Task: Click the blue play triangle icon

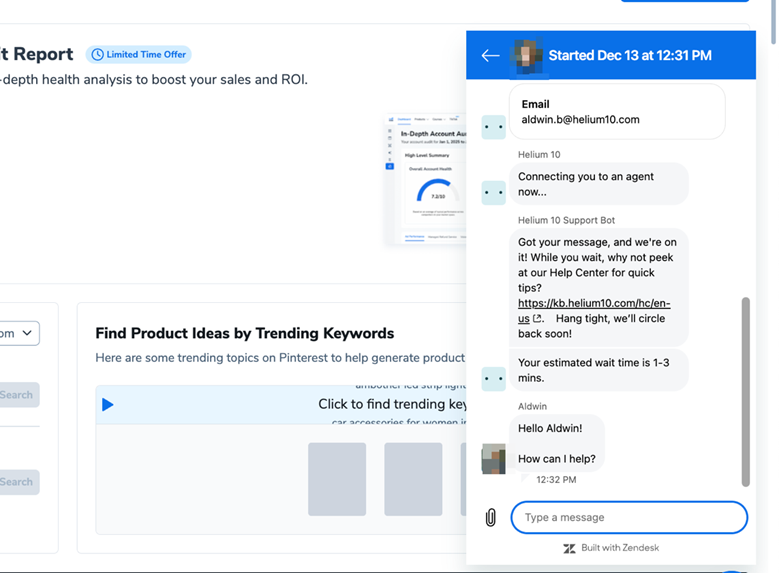Action: pos(108,404)
